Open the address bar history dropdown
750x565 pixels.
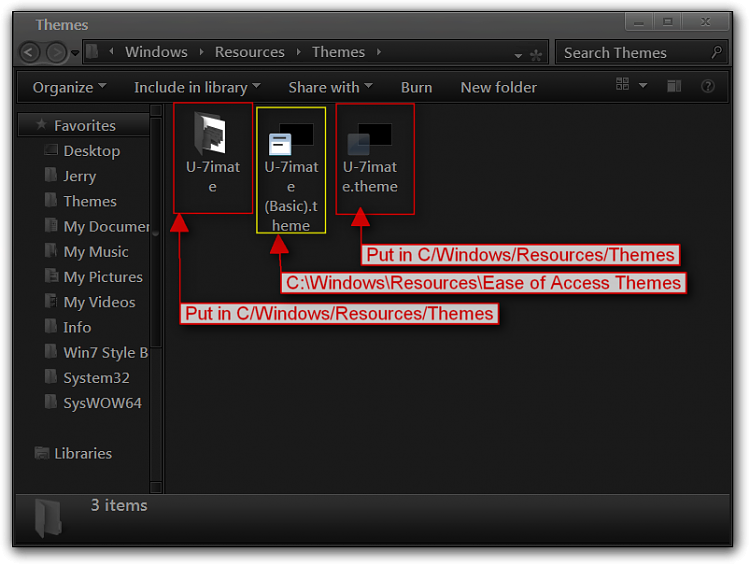518,55
